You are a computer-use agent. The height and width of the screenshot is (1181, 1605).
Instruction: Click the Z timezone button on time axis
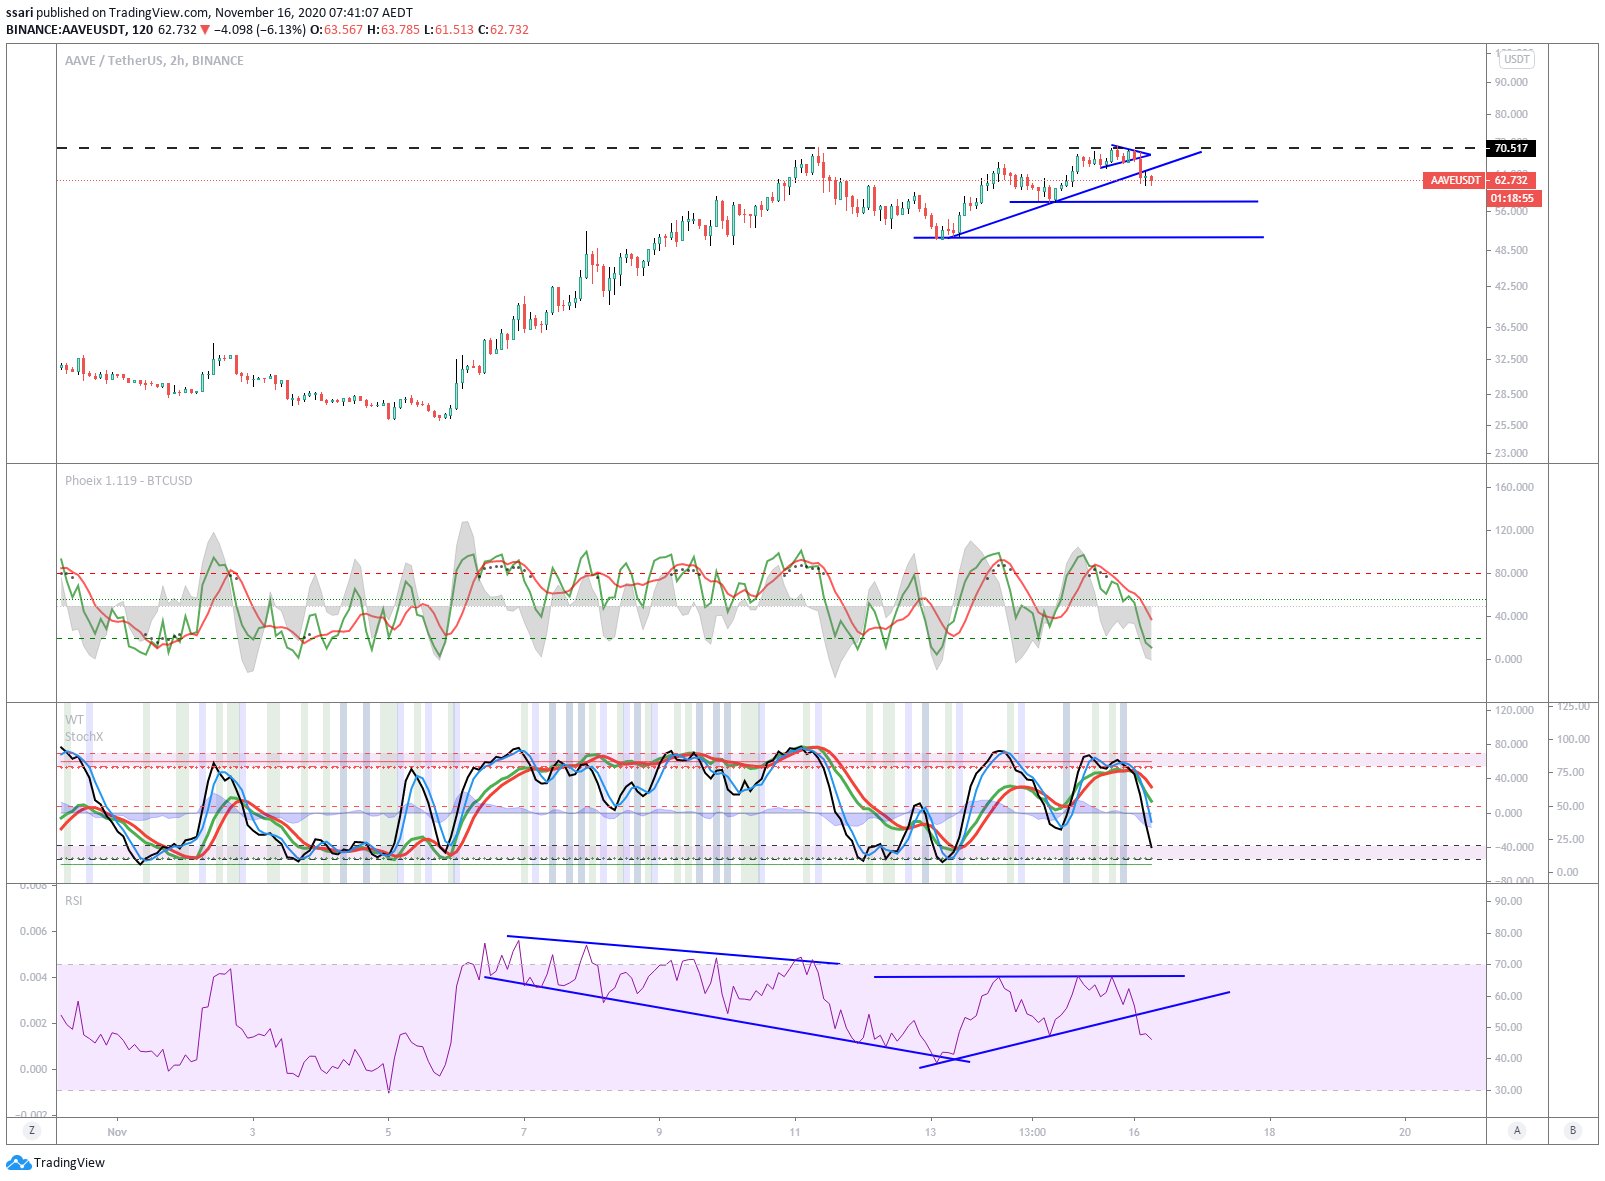click(x=32, y=1130)
